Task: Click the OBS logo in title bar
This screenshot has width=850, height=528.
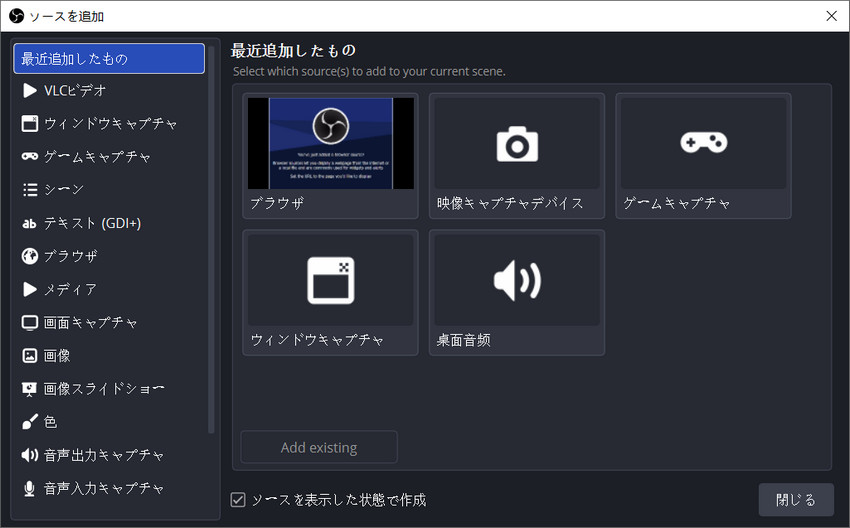Action: tap(16, 16)
